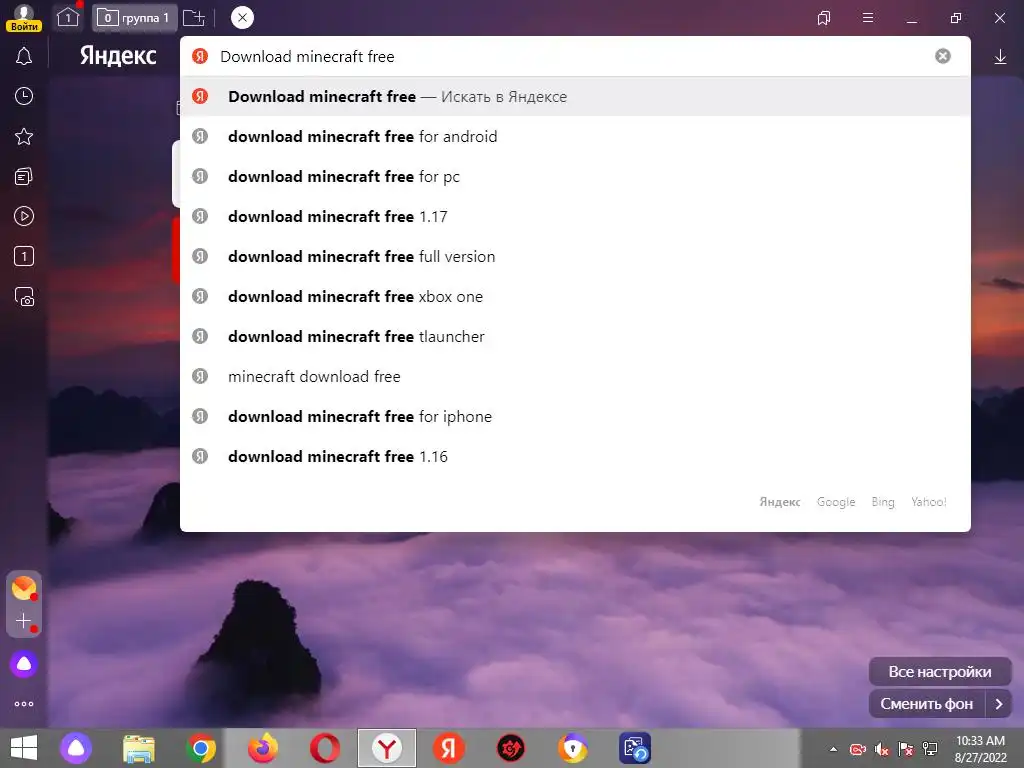Launch Opera from taskbar
1024x768 pixels.
pos(325,748)
